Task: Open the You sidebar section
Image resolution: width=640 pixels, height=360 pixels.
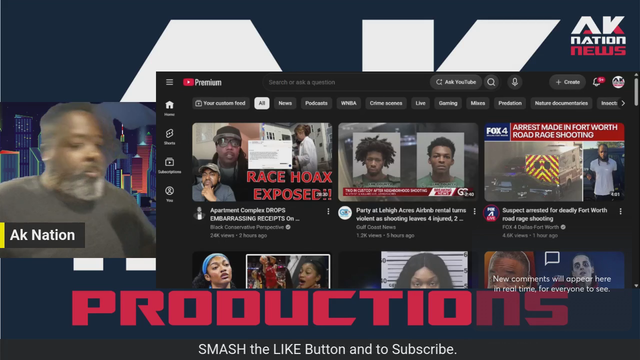Action: click(169, 194)
